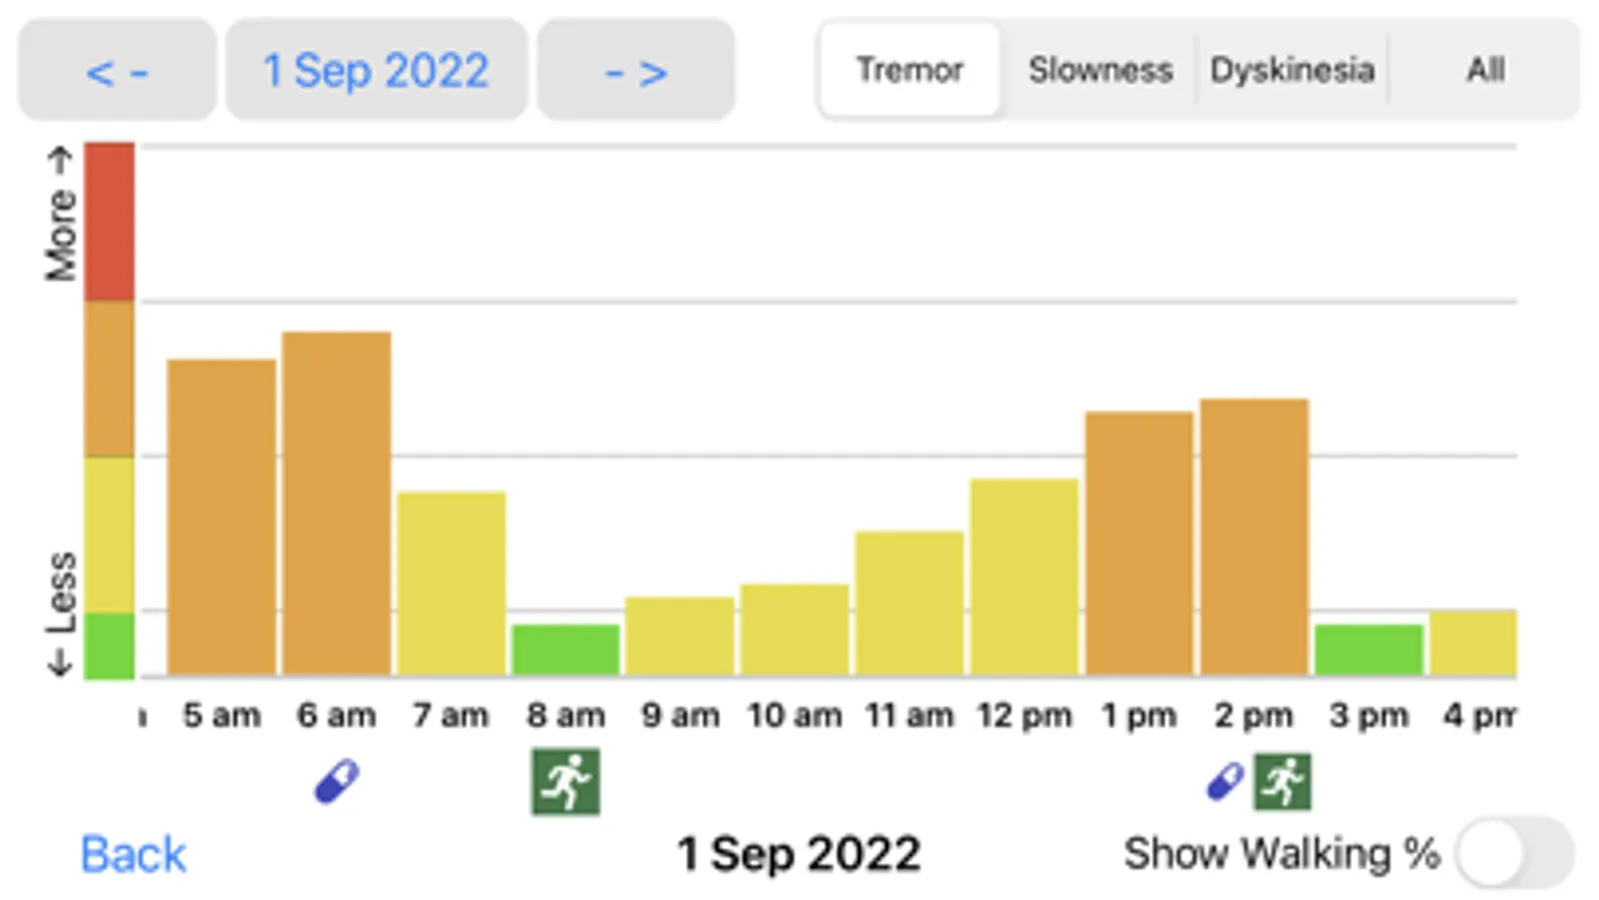Click the pill medication icon under 2 pm

click(1225, 781)
